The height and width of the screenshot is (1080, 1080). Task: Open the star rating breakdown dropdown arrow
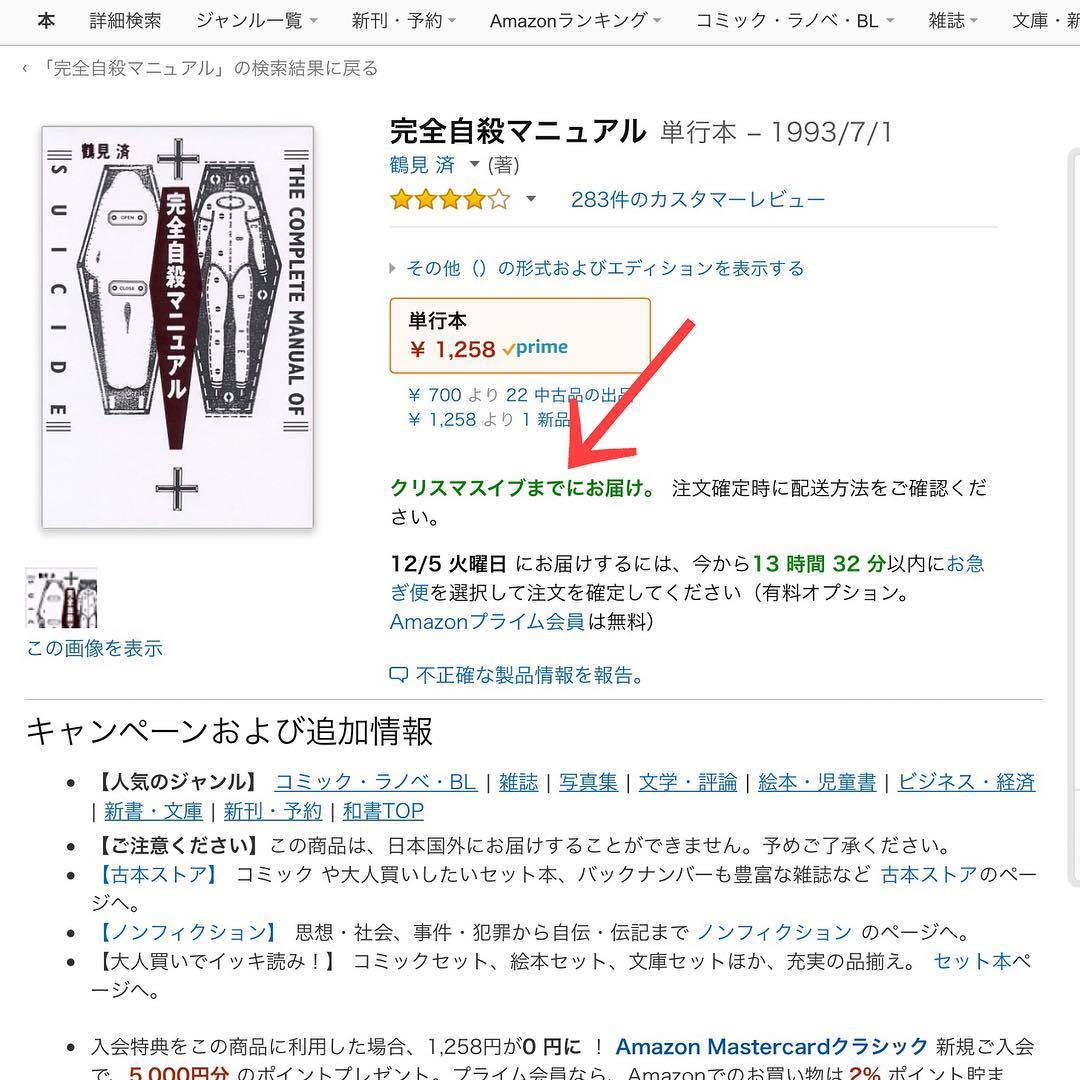[x=530, y=199]
